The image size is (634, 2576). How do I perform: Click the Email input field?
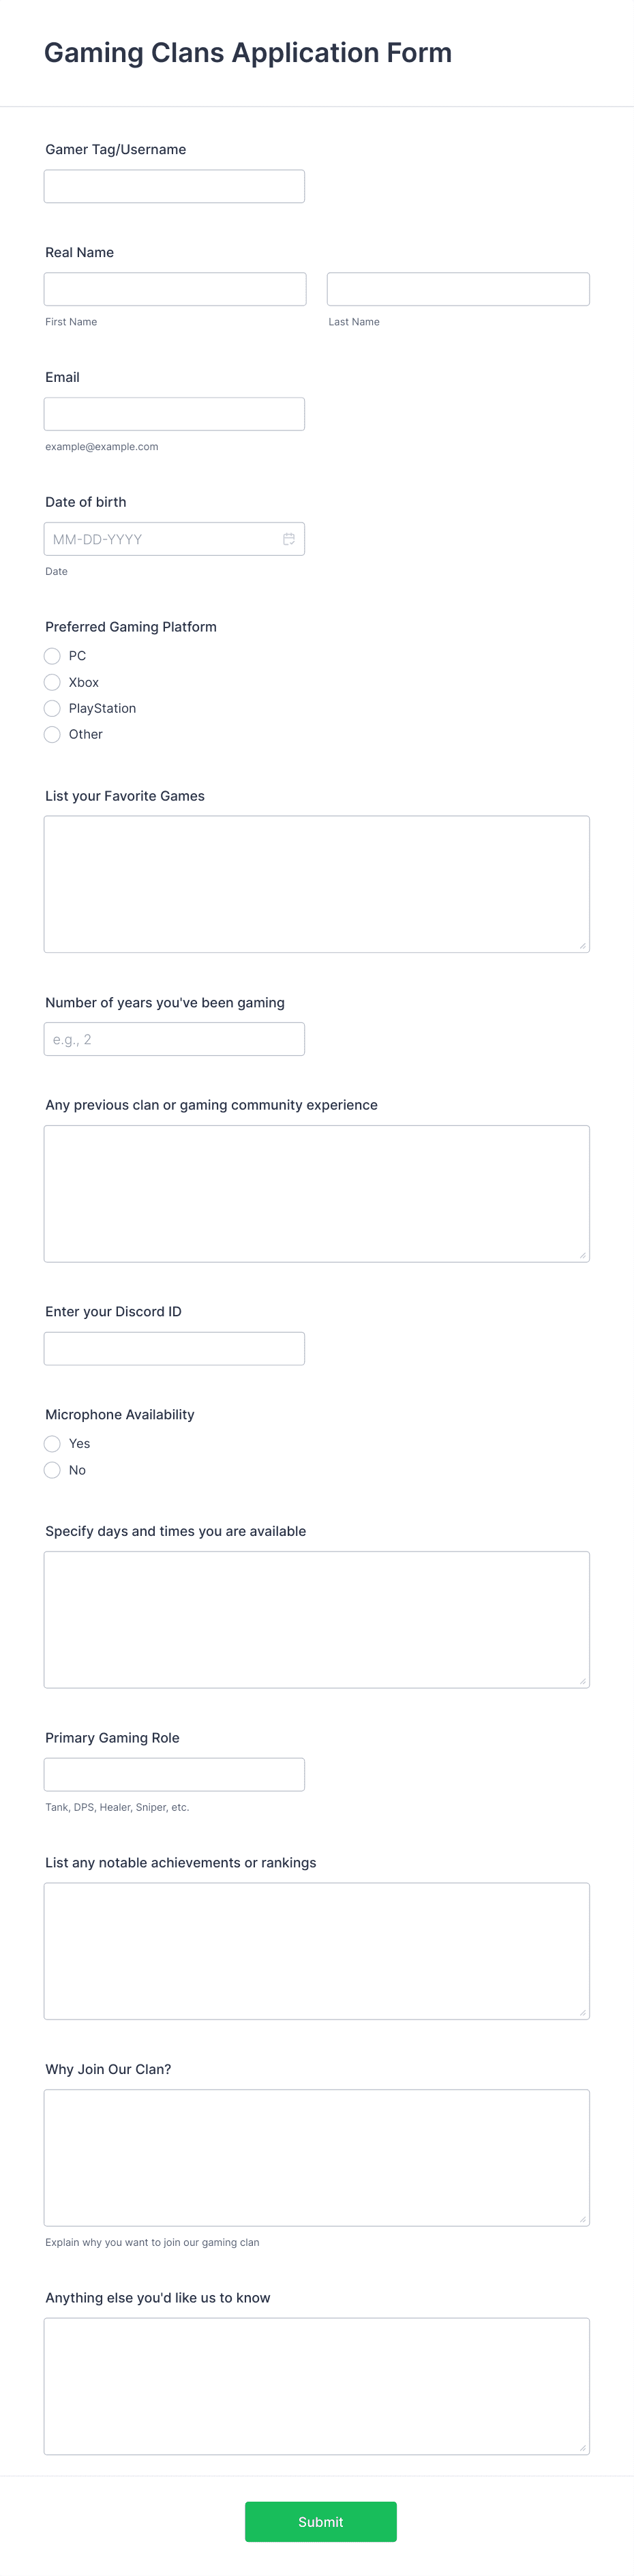click(x=174, y=413)
